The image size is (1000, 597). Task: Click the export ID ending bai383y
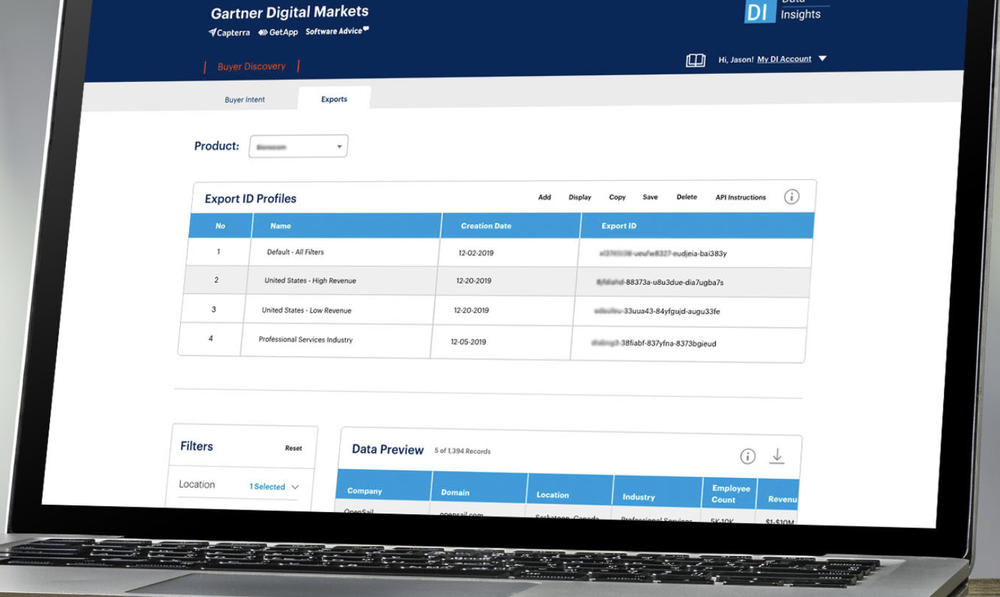tap(663, 254)
